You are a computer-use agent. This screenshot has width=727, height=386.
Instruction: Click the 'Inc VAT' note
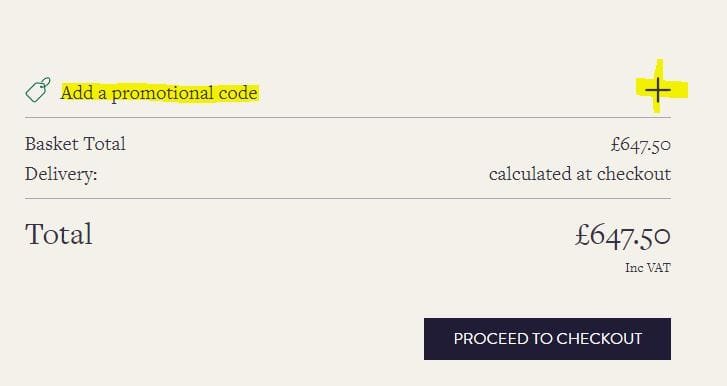click(648, 268)
